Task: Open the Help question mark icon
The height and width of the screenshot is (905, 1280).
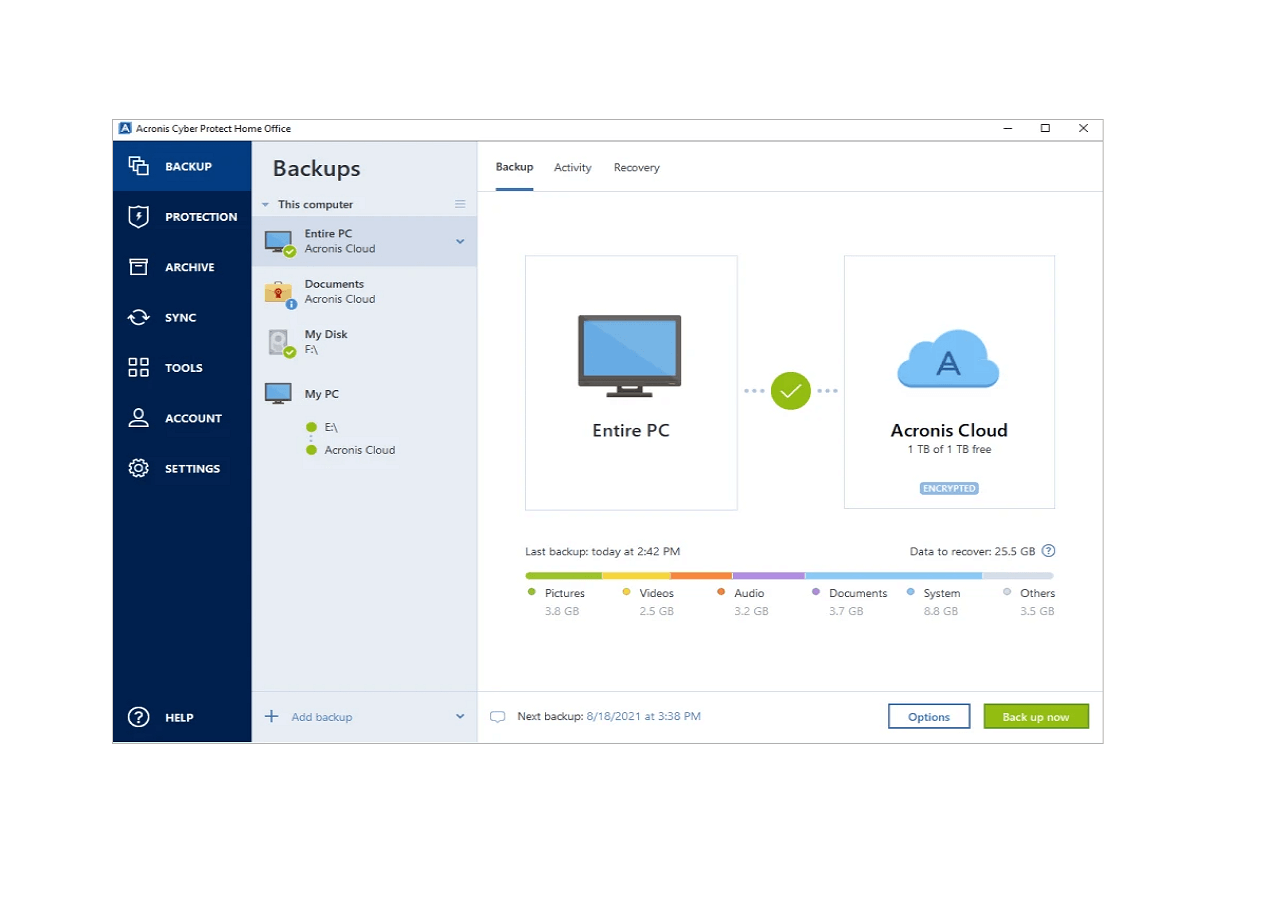Action: point(139,717)
